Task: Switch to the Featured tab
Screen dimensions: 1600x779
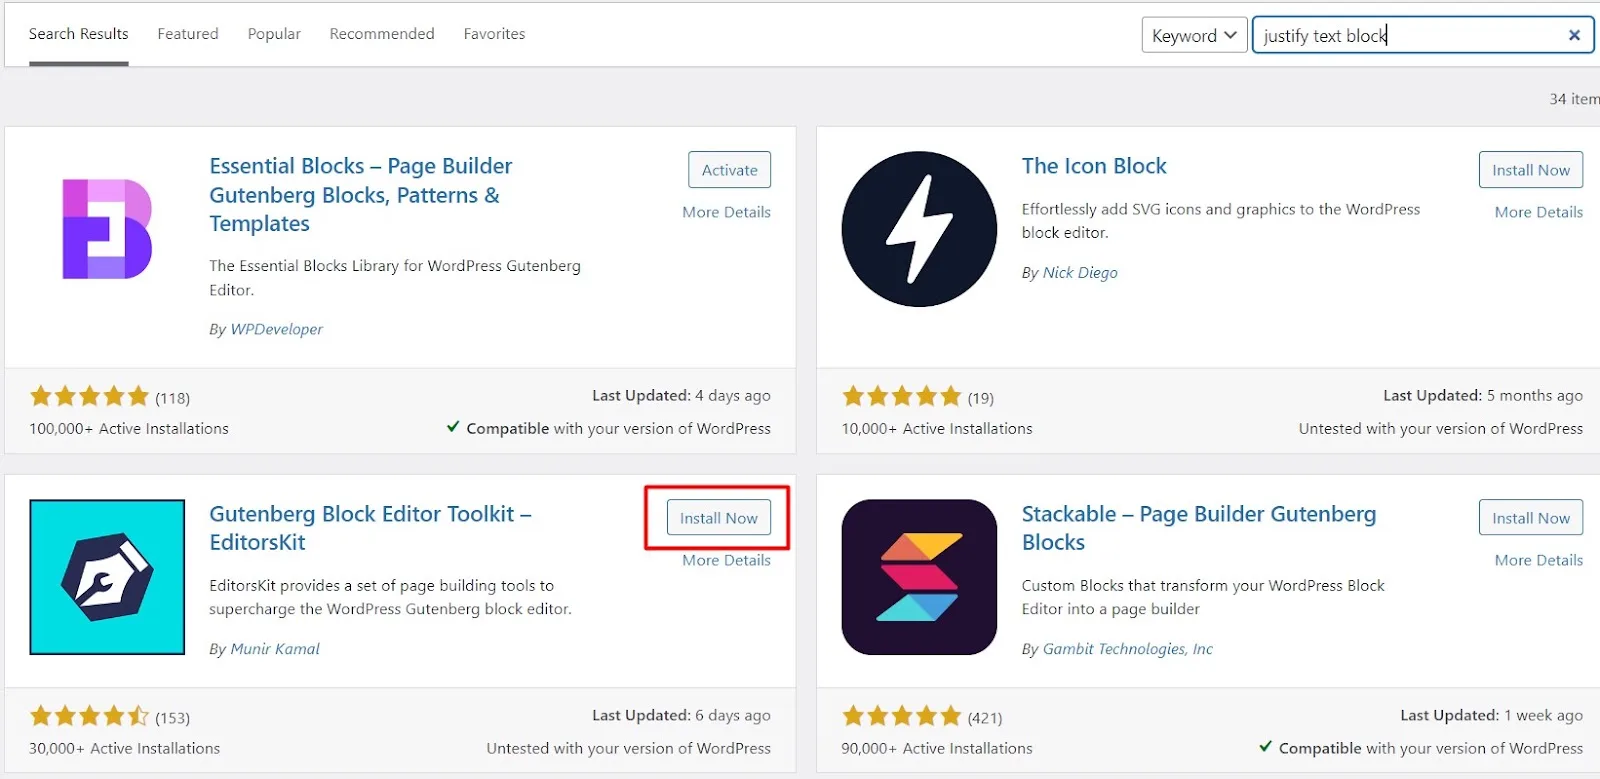Action: pyautogui.click(x=188, y=34)
